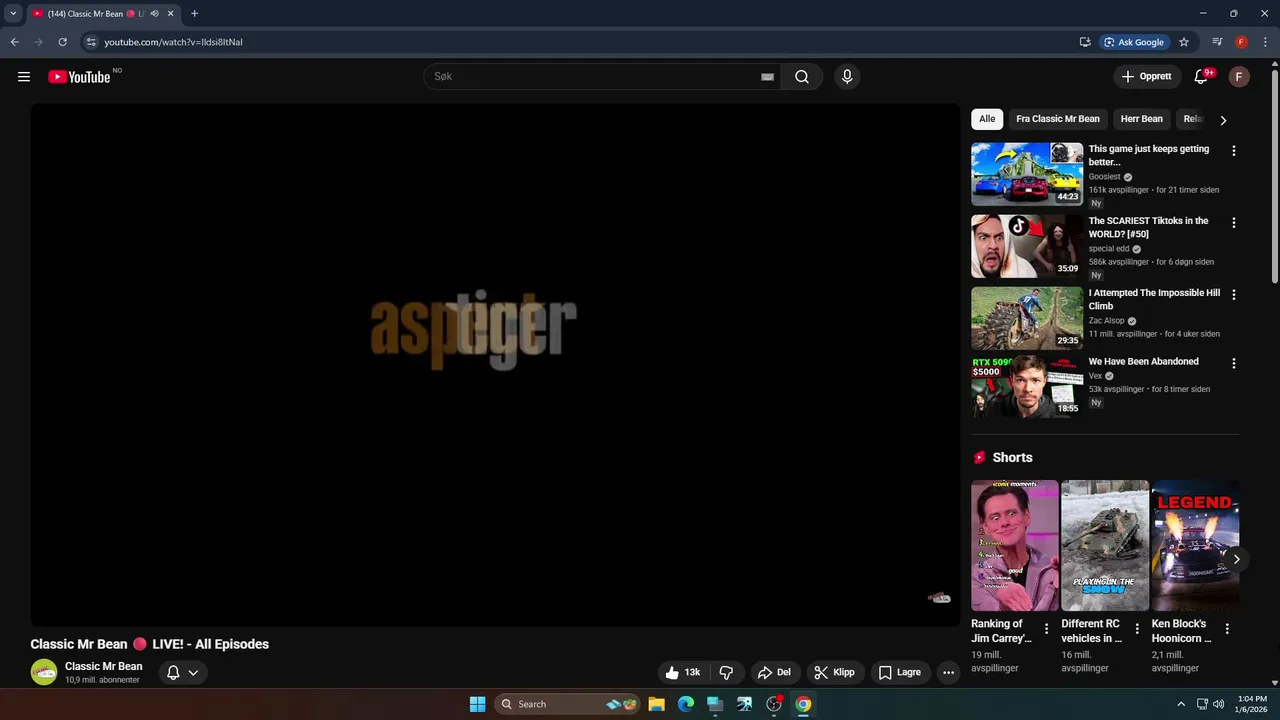
Task: Install app icon in address bar
Action: tap(1085, 42)
